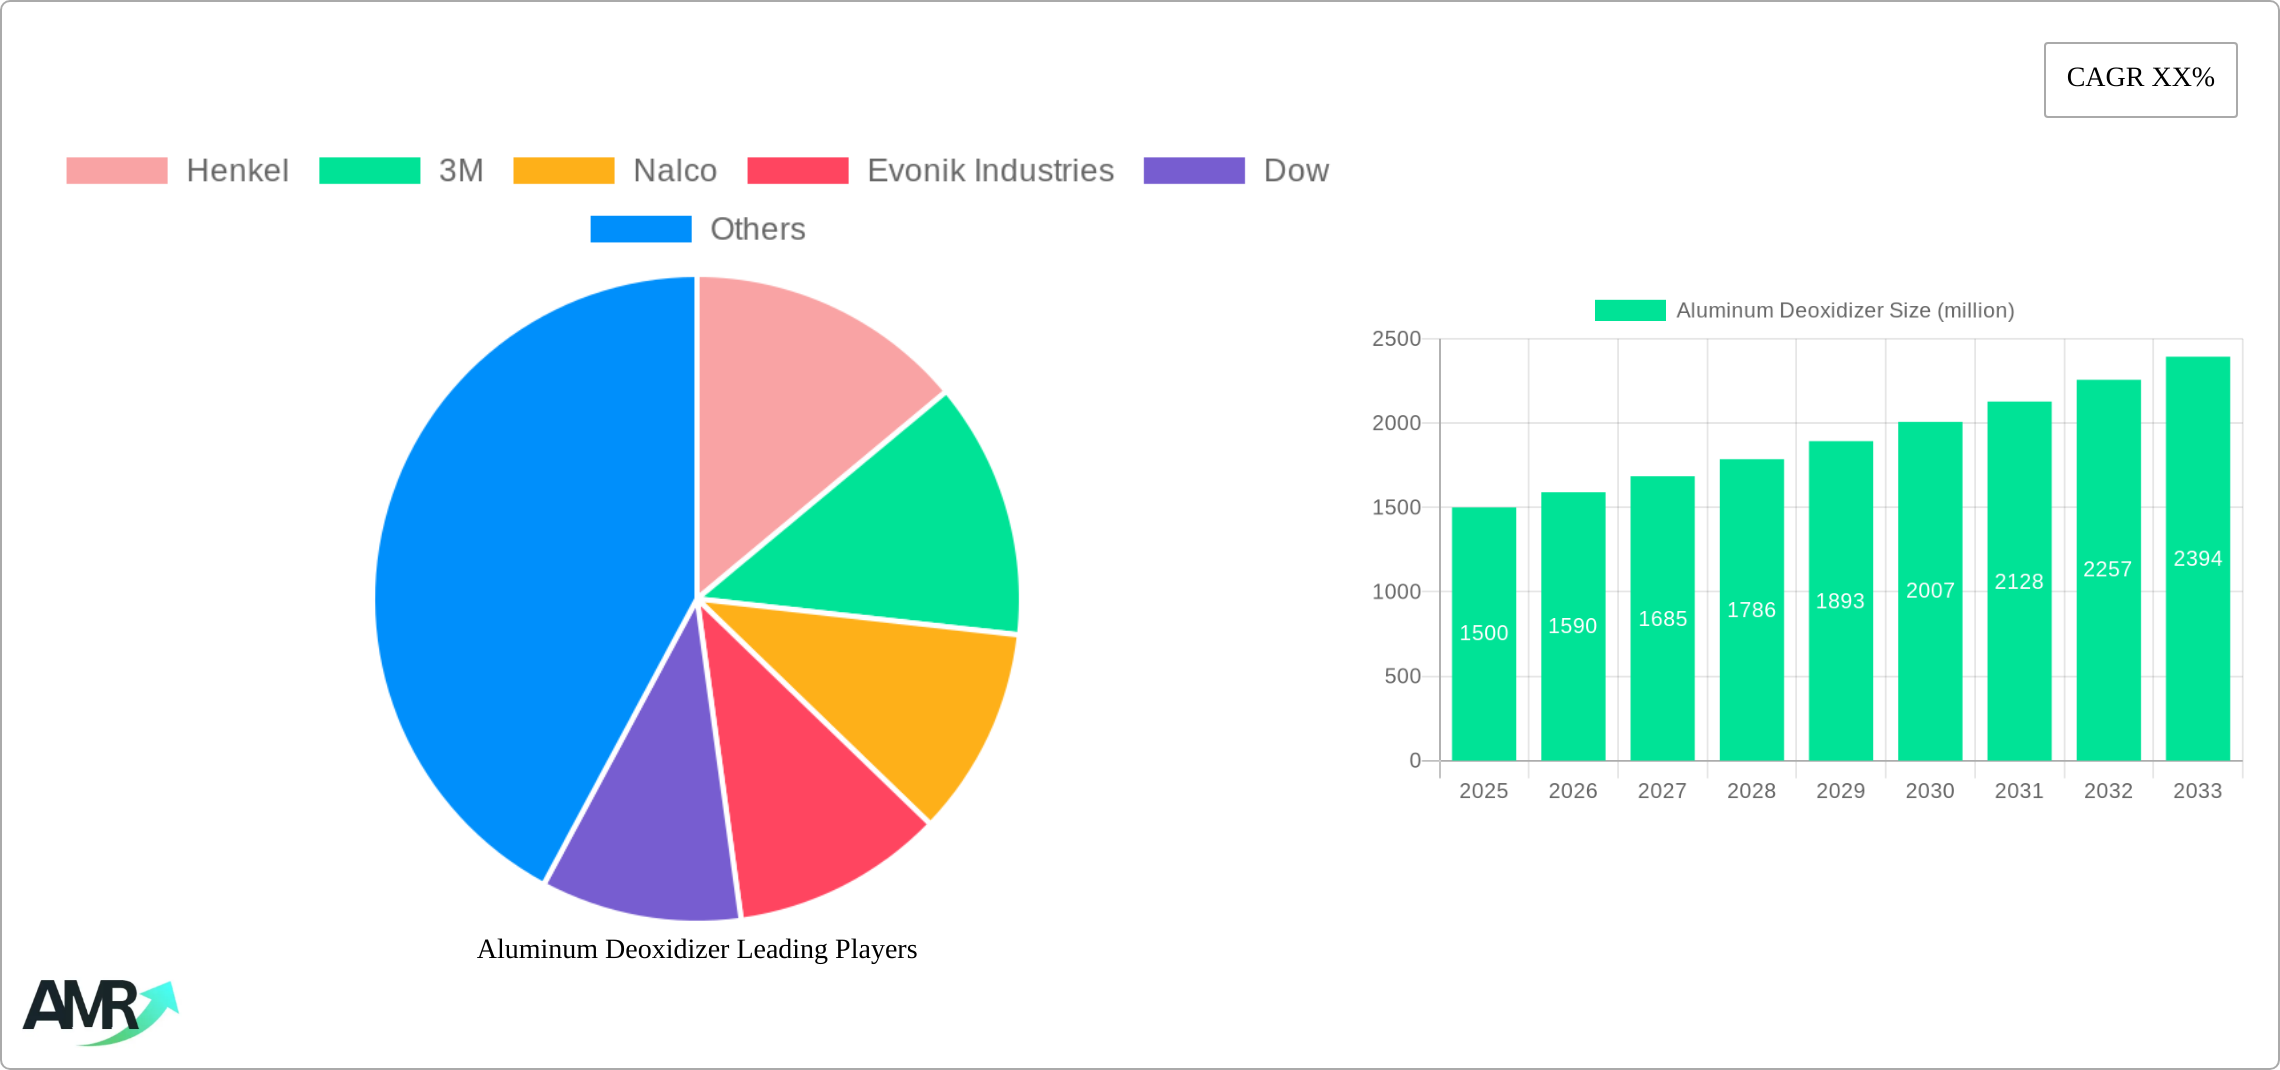This screenshot has width=2280, height=1070.
Task: Click the Henkel legend color swatch
Action: point(117,171)
